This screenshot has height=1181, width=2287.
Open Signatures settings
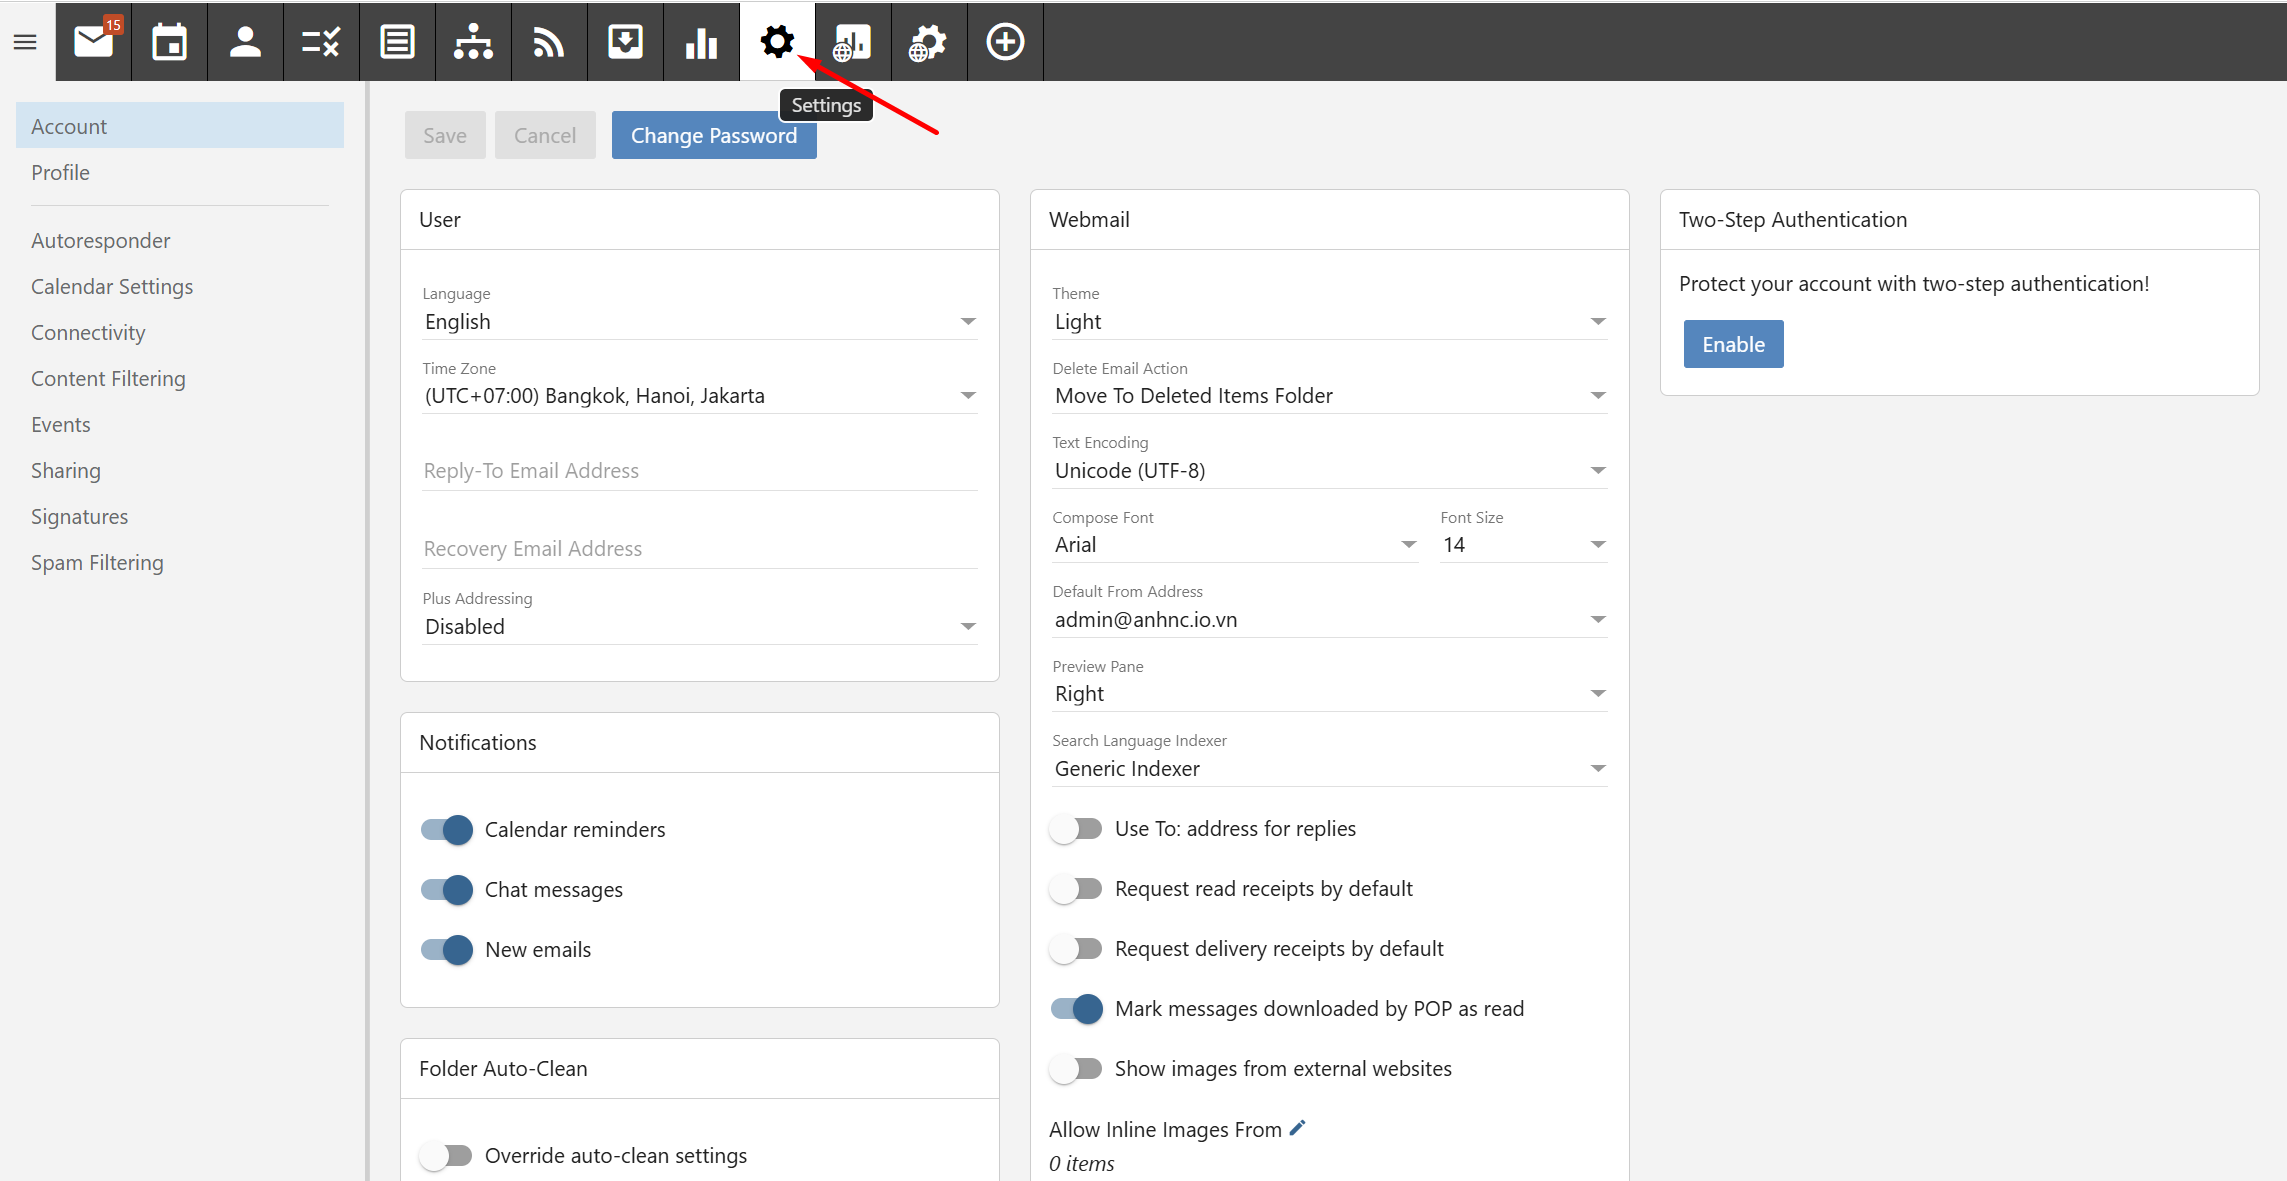(x=180, y=516)
